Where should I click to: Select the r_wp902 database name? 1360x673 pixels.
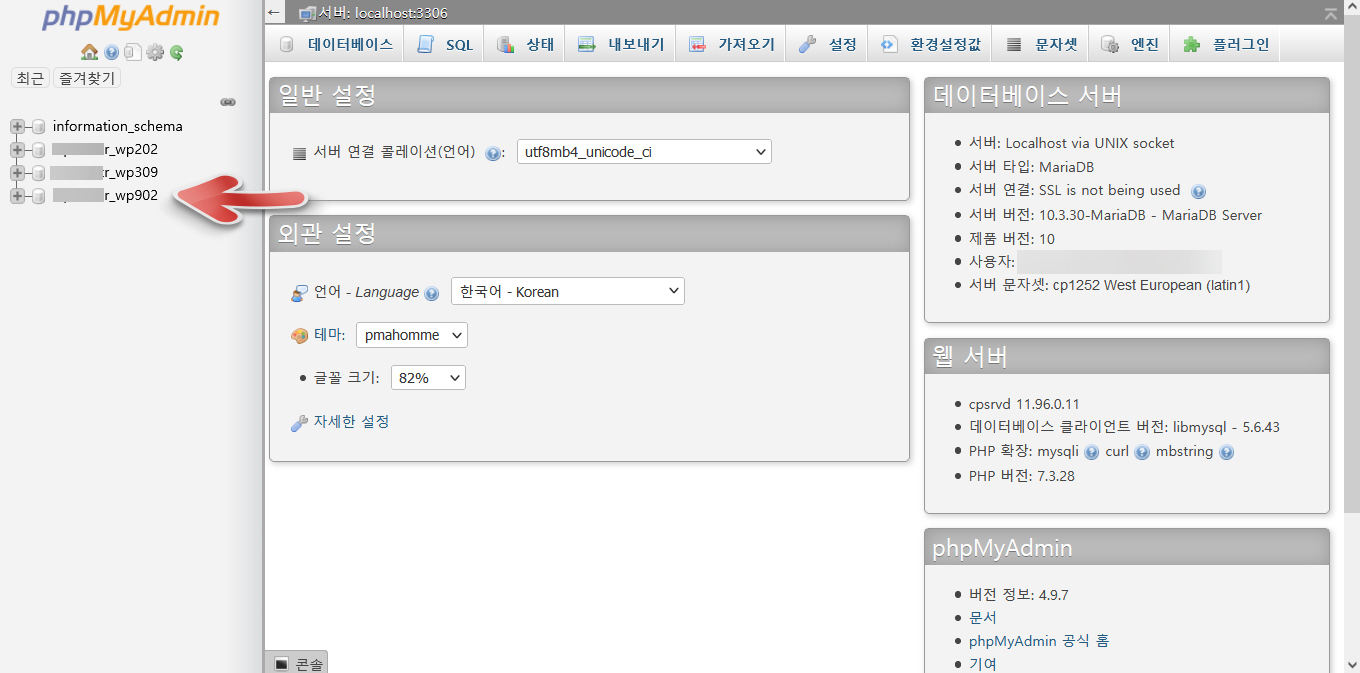(x=105, y=195)
